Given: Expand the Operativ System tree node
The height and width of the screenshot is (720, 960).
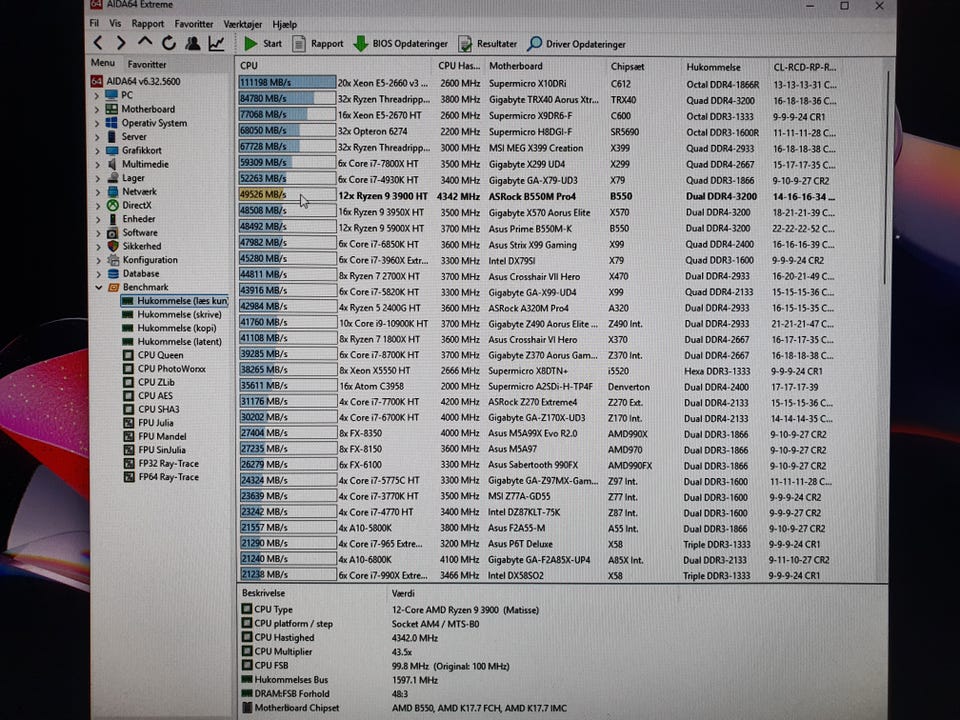Looking at the screenshot, I should (x=97, y=123).
